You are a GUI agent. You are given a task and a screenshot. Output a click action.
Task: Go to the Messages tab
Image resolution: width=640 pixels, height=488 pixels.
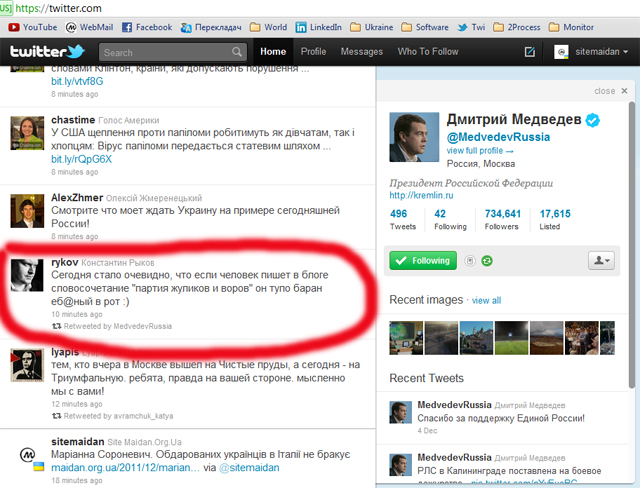[x=361, y=51]
